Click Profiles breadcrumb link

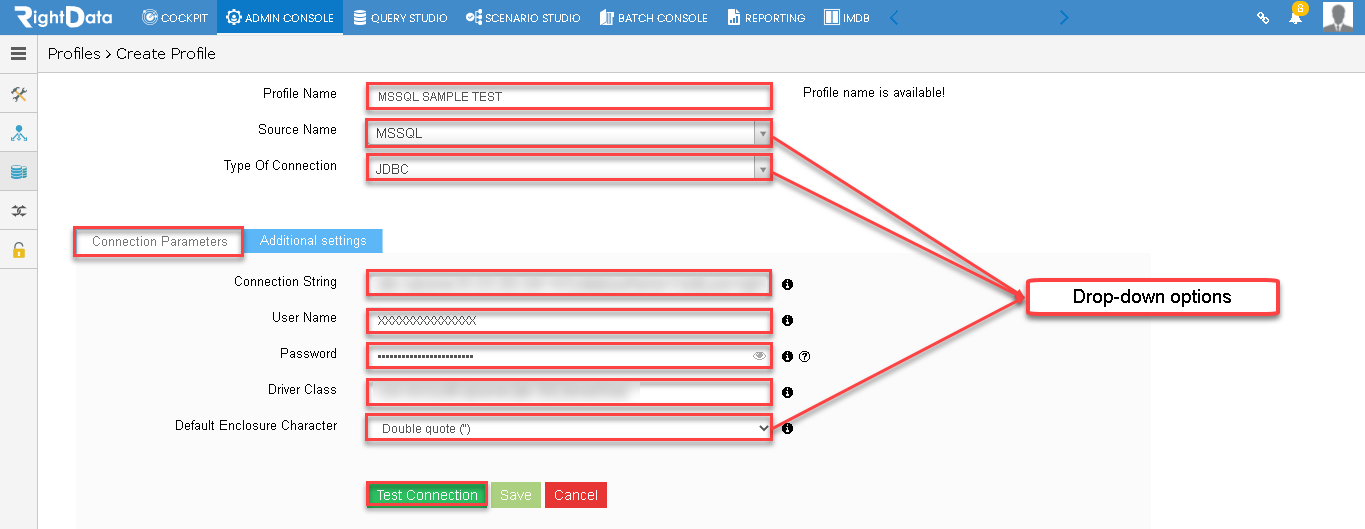point(74,54)
